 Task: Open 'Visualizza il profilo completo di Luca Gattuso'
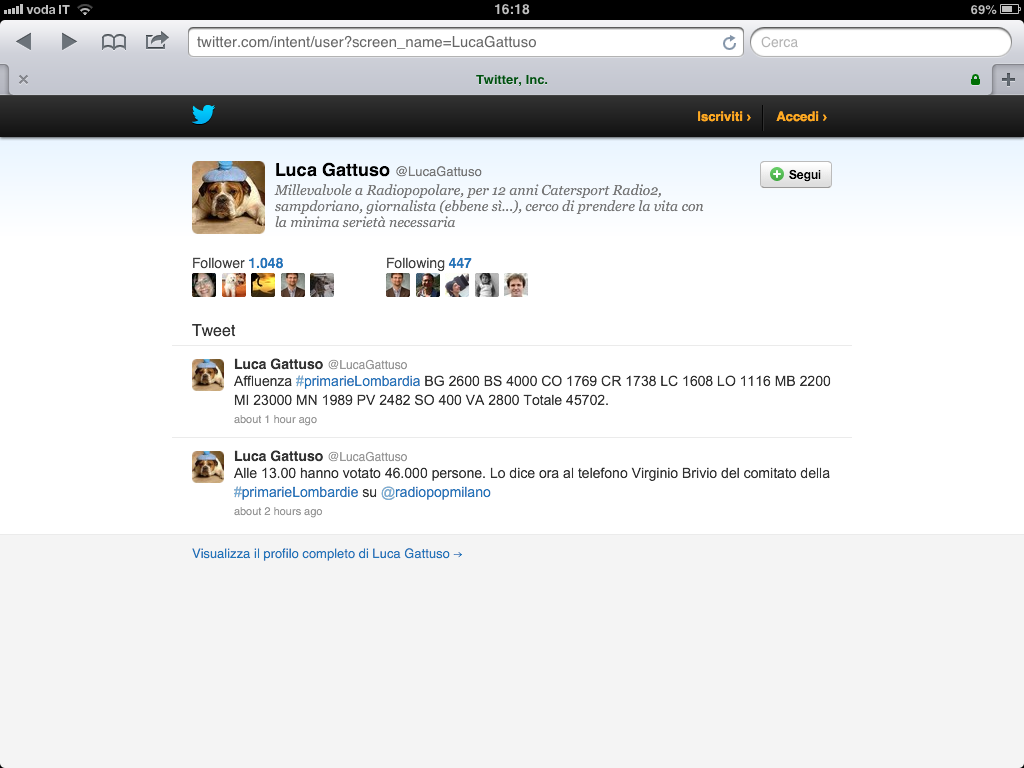coord(327,554)
